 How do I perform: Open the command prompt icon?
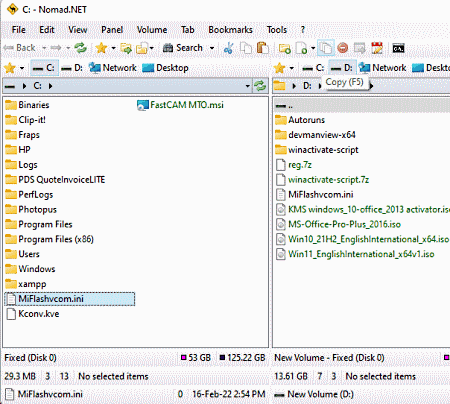coord(398,49)
